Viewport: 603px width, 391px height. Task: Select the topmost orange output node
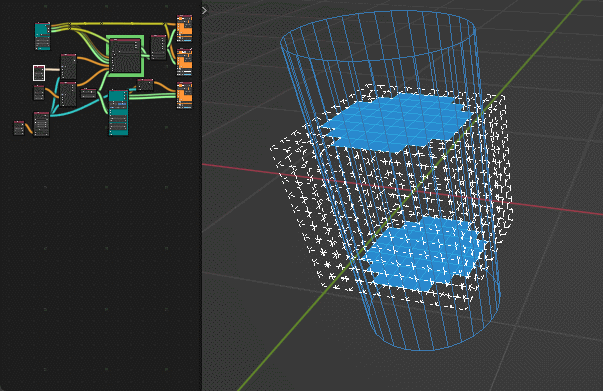pyautogui.click(x=184, y=28)
